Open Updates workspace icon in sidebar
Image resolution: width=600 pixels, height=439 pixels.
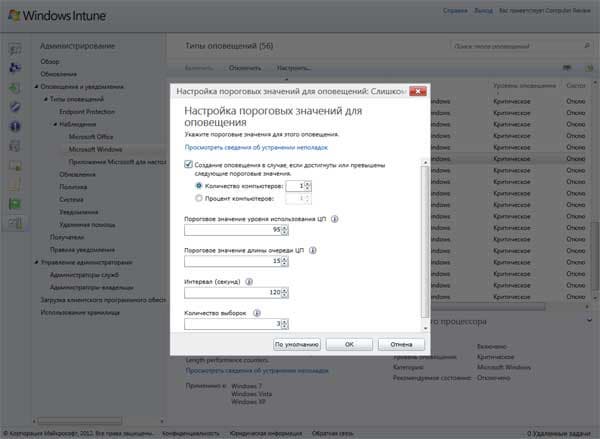pyautogui.click(x=15, y=88)
